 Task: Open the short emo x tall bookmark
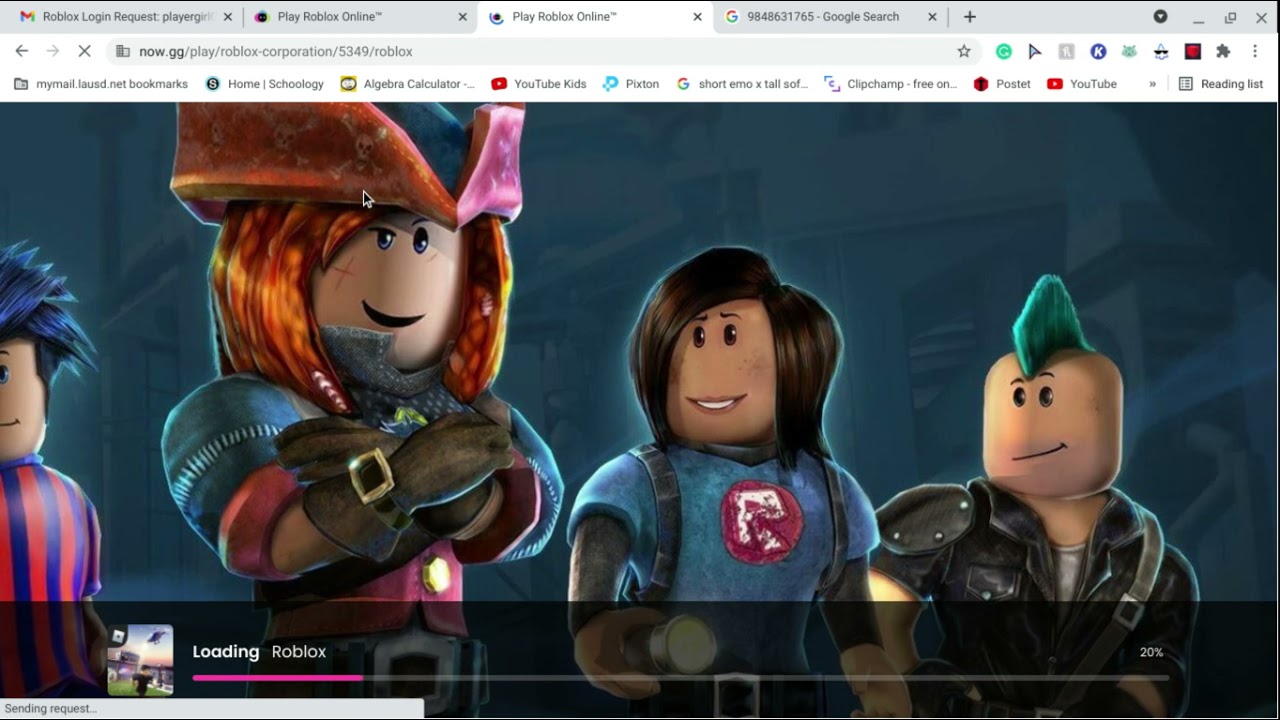(x=742, y=84)
